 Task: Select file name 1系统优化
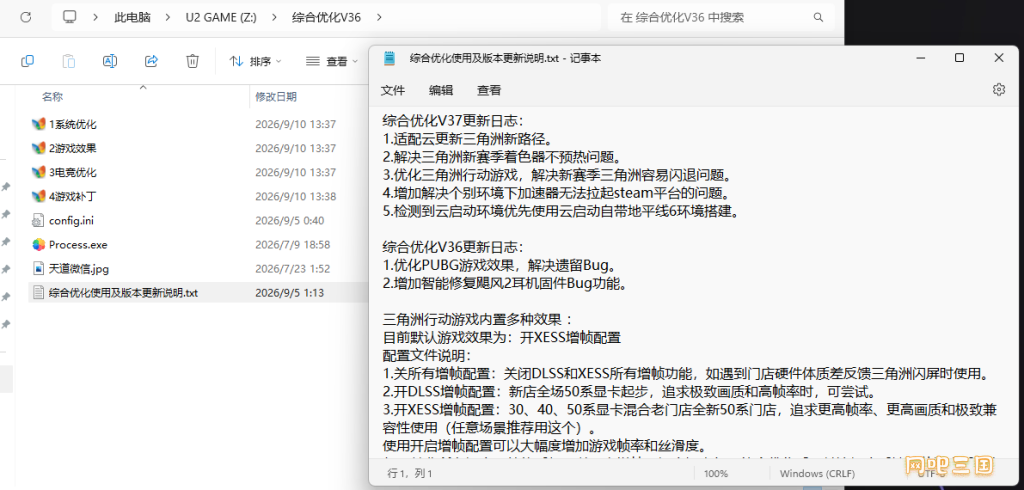pos(72,124)
